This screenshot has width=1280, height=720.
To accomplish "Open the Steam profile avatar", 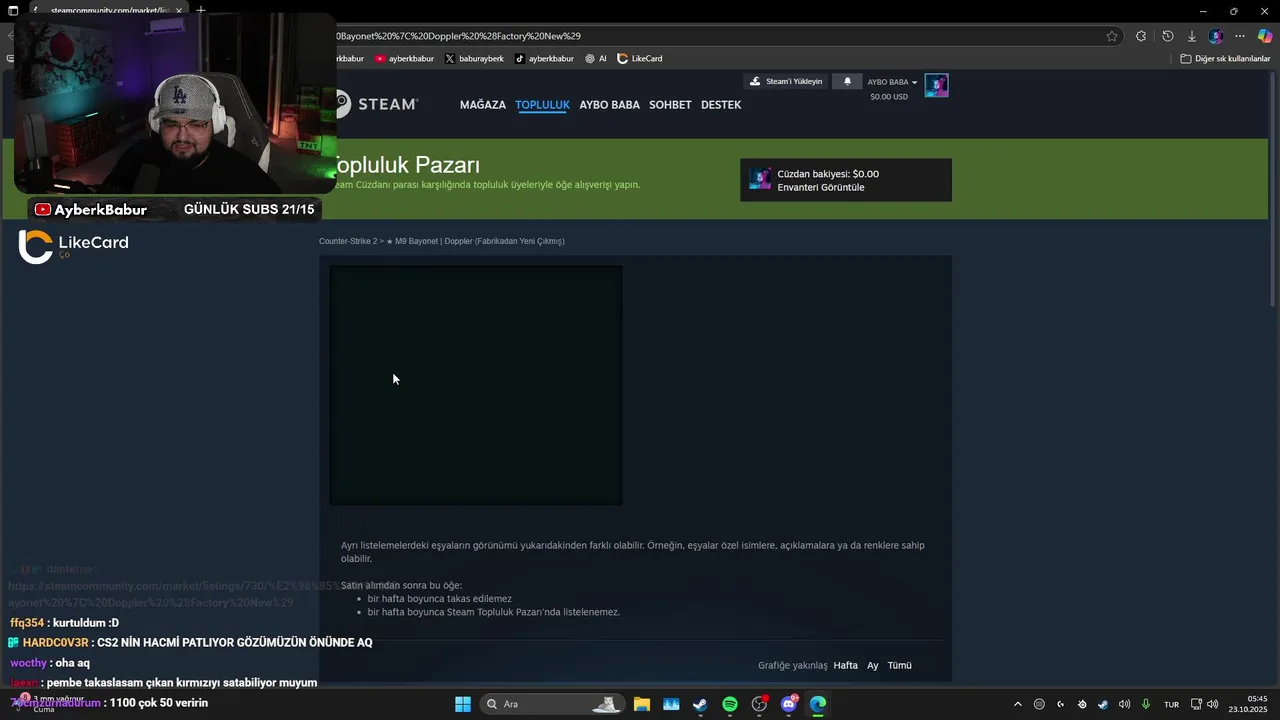I will tap(936, 86).
